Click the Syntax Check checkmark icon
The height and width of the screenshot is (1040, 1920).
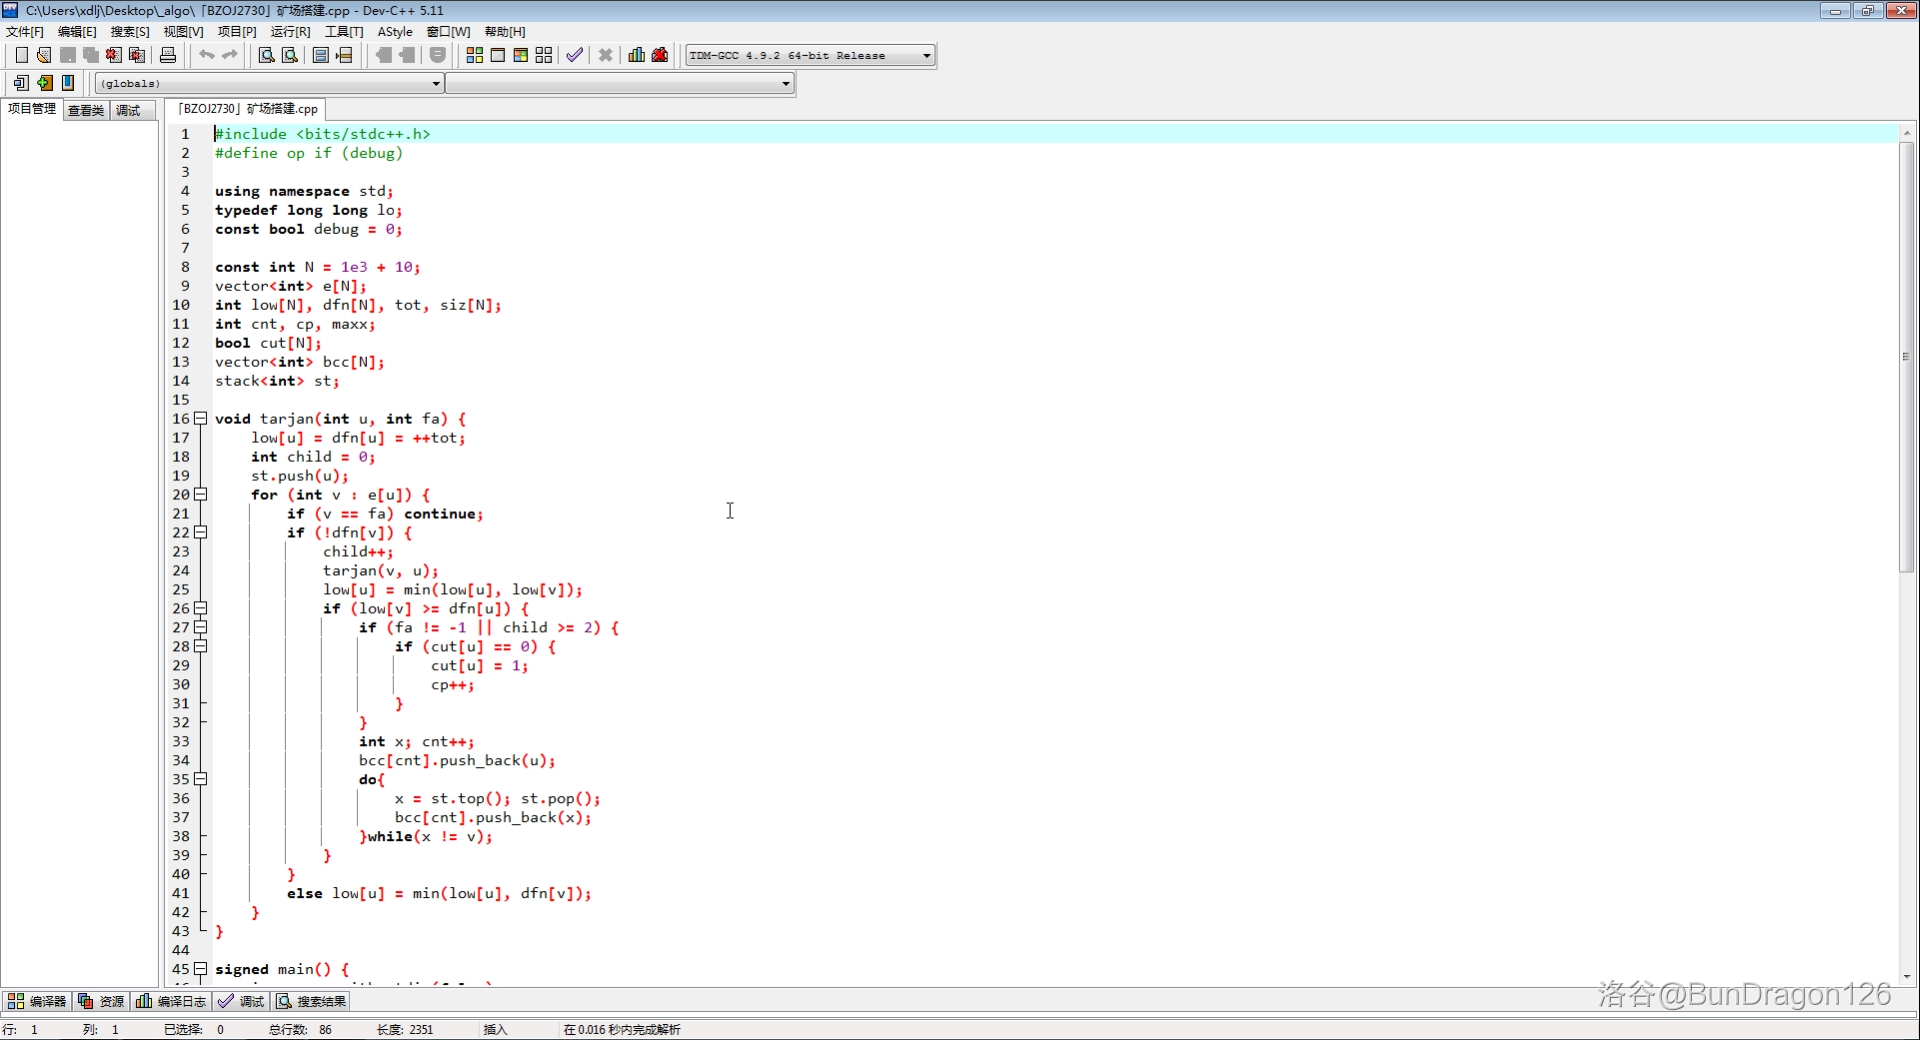574,55
